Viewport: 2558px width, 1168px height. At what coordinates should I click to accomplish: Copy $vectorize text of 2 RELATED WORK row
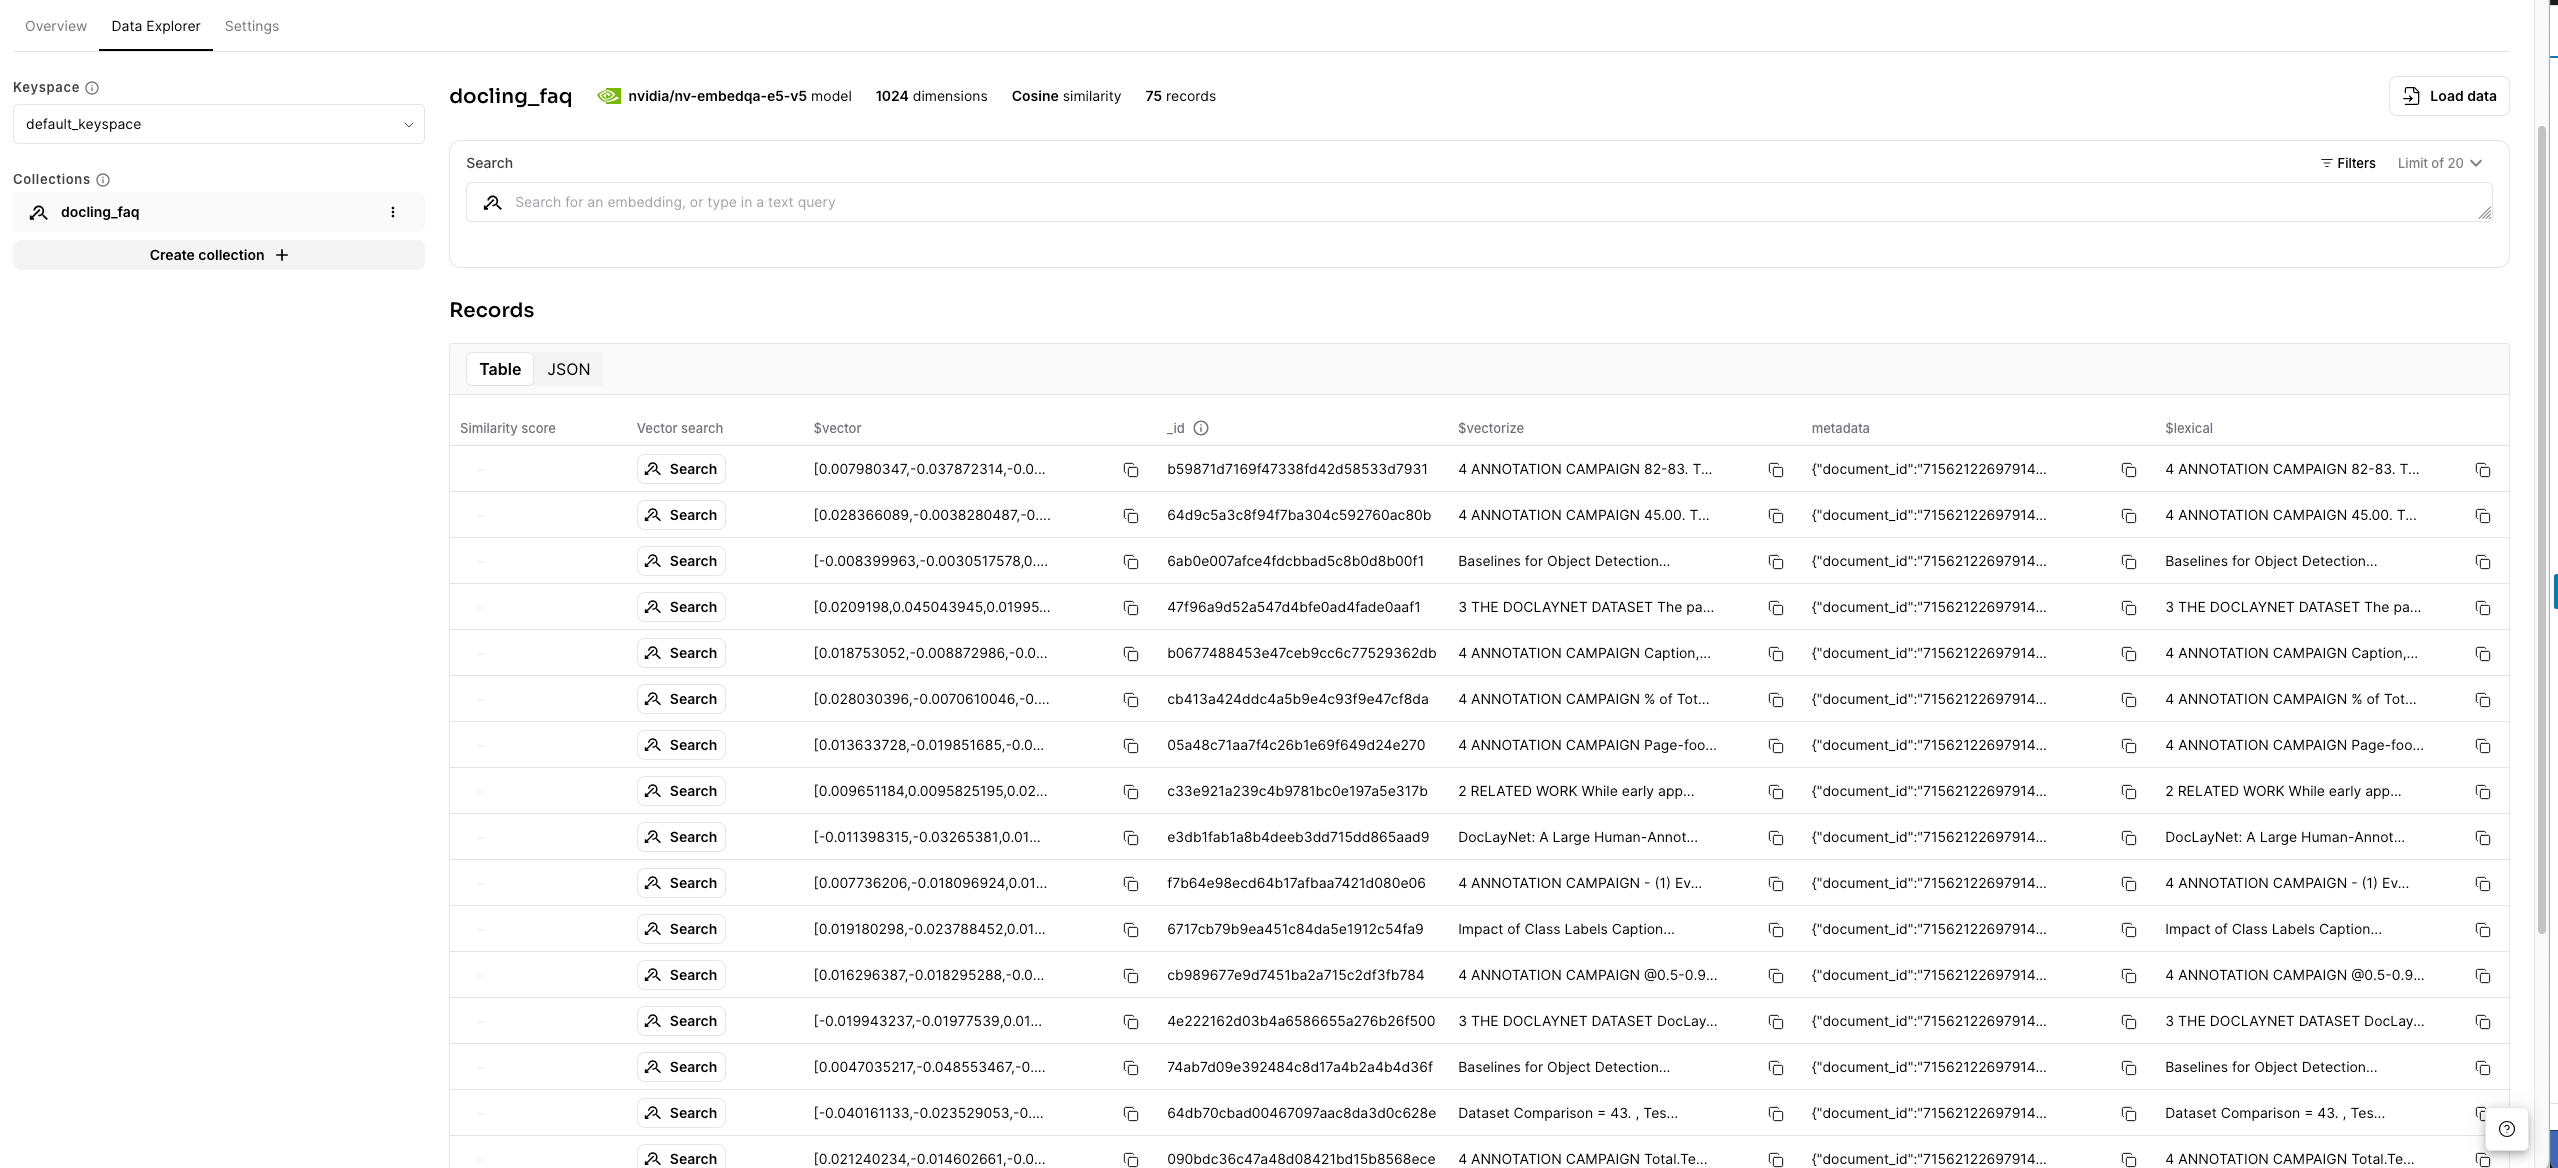pyautogui.click(x=1775, y=792)
